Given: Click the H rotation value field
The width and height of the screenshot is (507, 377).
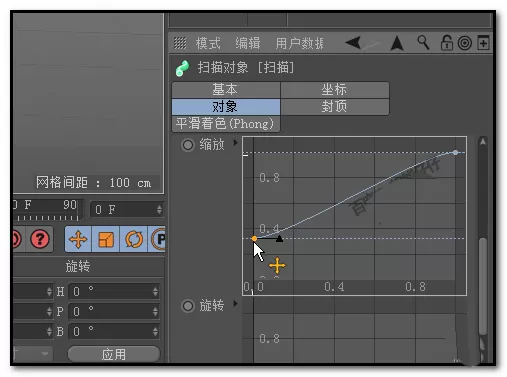Looking at the screenshot, I should [x=114, y=292].
